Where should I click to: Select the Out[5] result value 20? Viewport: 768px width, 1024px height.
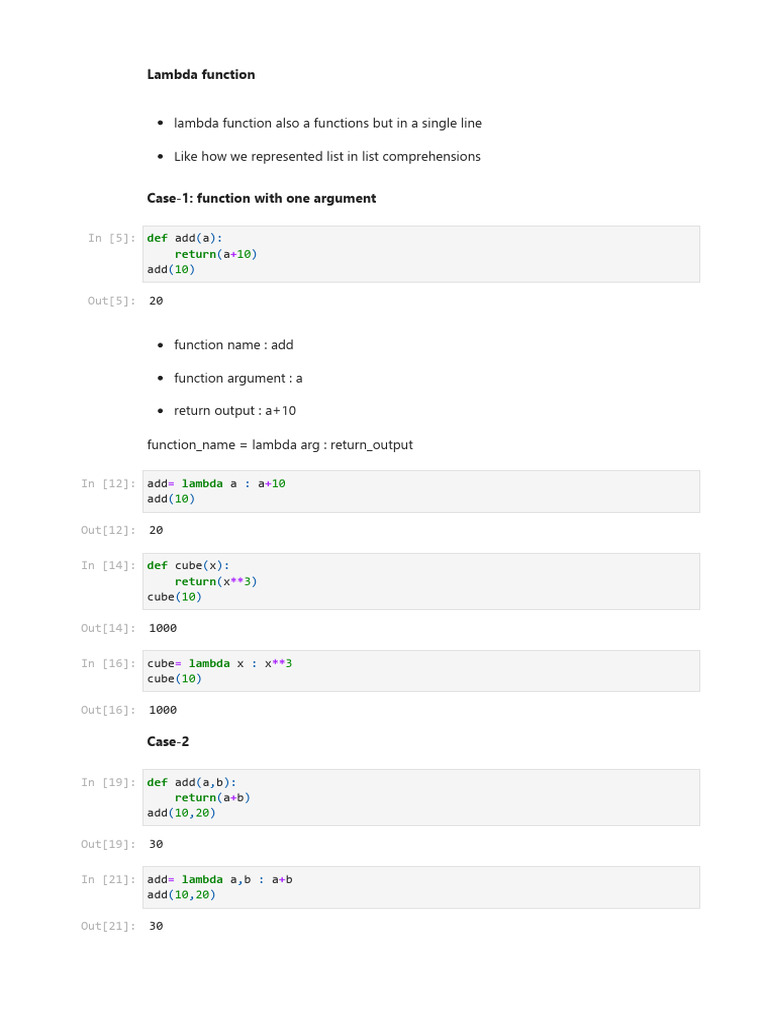click(x=156, y=301)
